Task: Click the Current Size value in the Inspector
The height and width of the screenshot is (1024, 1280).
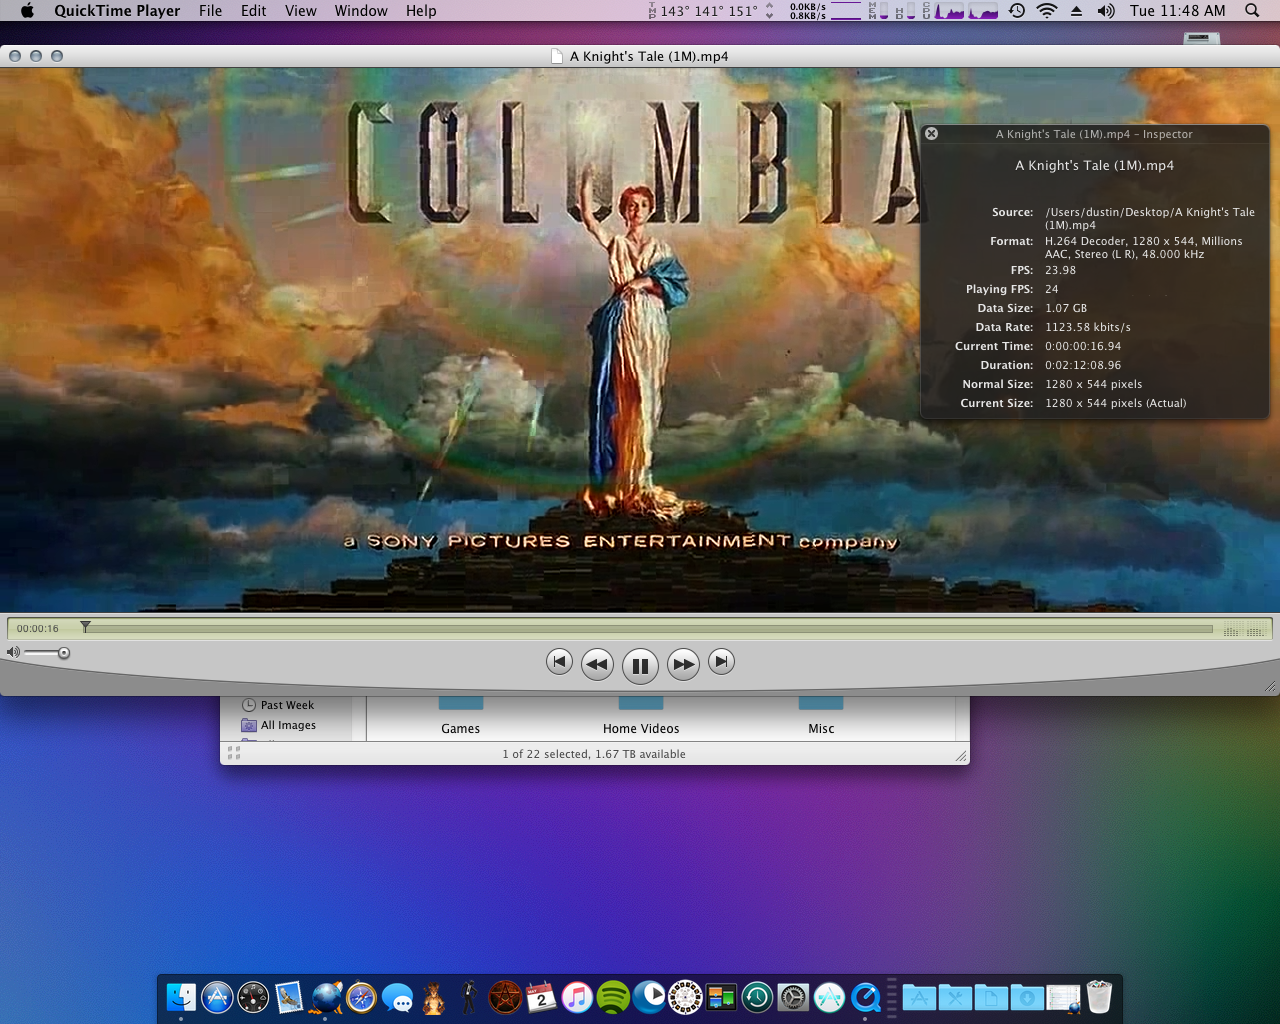Action: (1116, 403)
